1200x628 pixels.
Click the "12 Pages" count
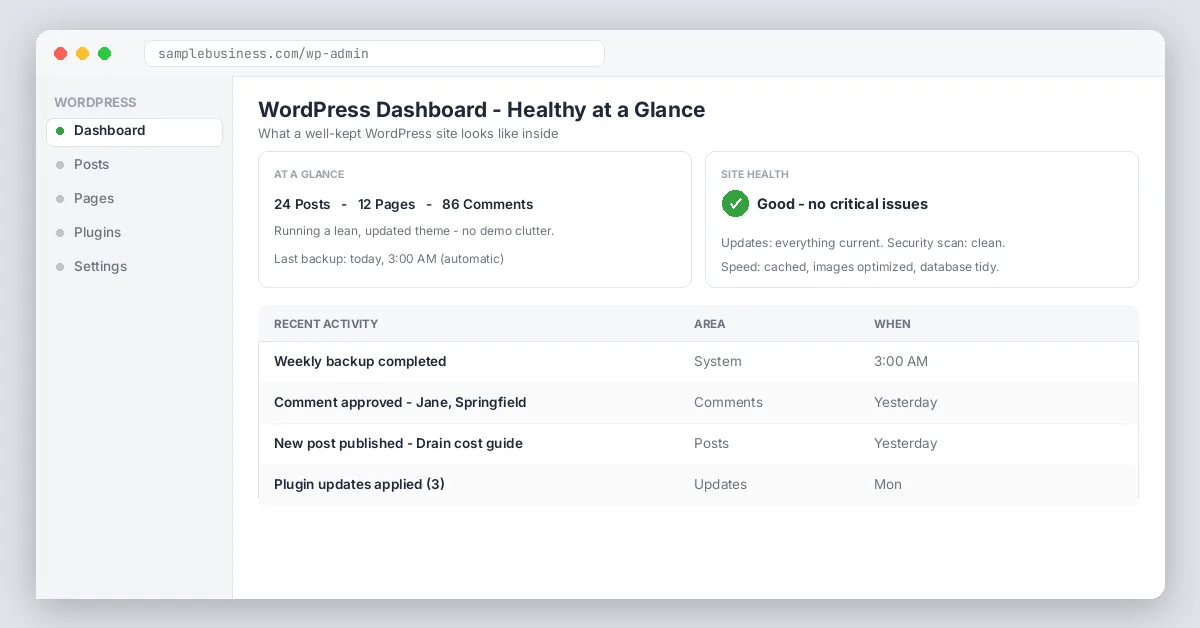click(x=386, y=204)
